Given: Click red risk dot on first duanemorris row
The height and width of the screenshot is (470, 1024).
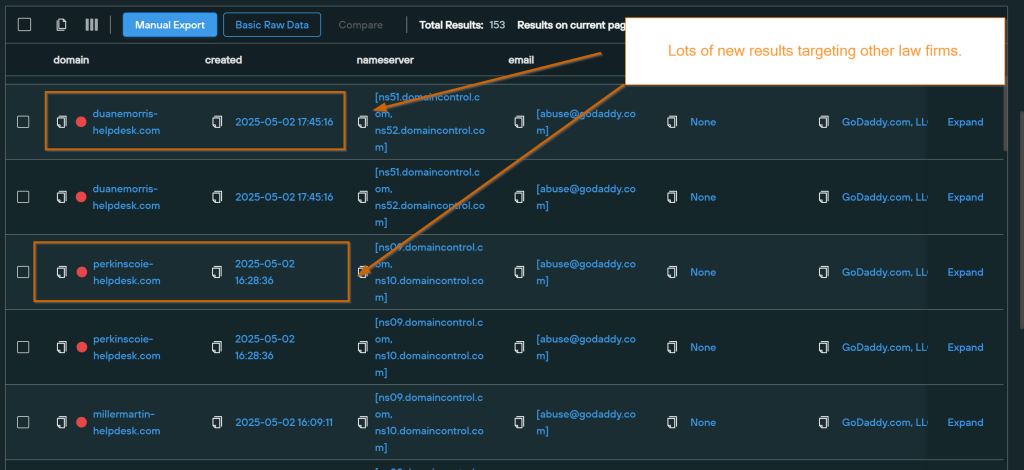Looking at the screenshot, I should coord(82,122).
